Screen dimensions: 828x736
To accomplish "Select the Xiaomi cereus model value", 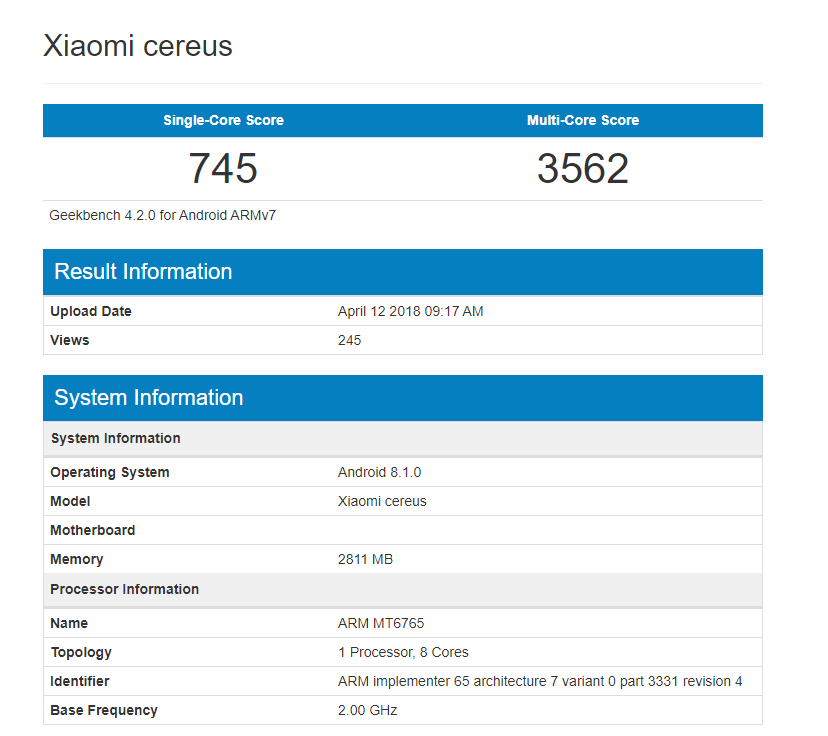I will pos(382,502).
